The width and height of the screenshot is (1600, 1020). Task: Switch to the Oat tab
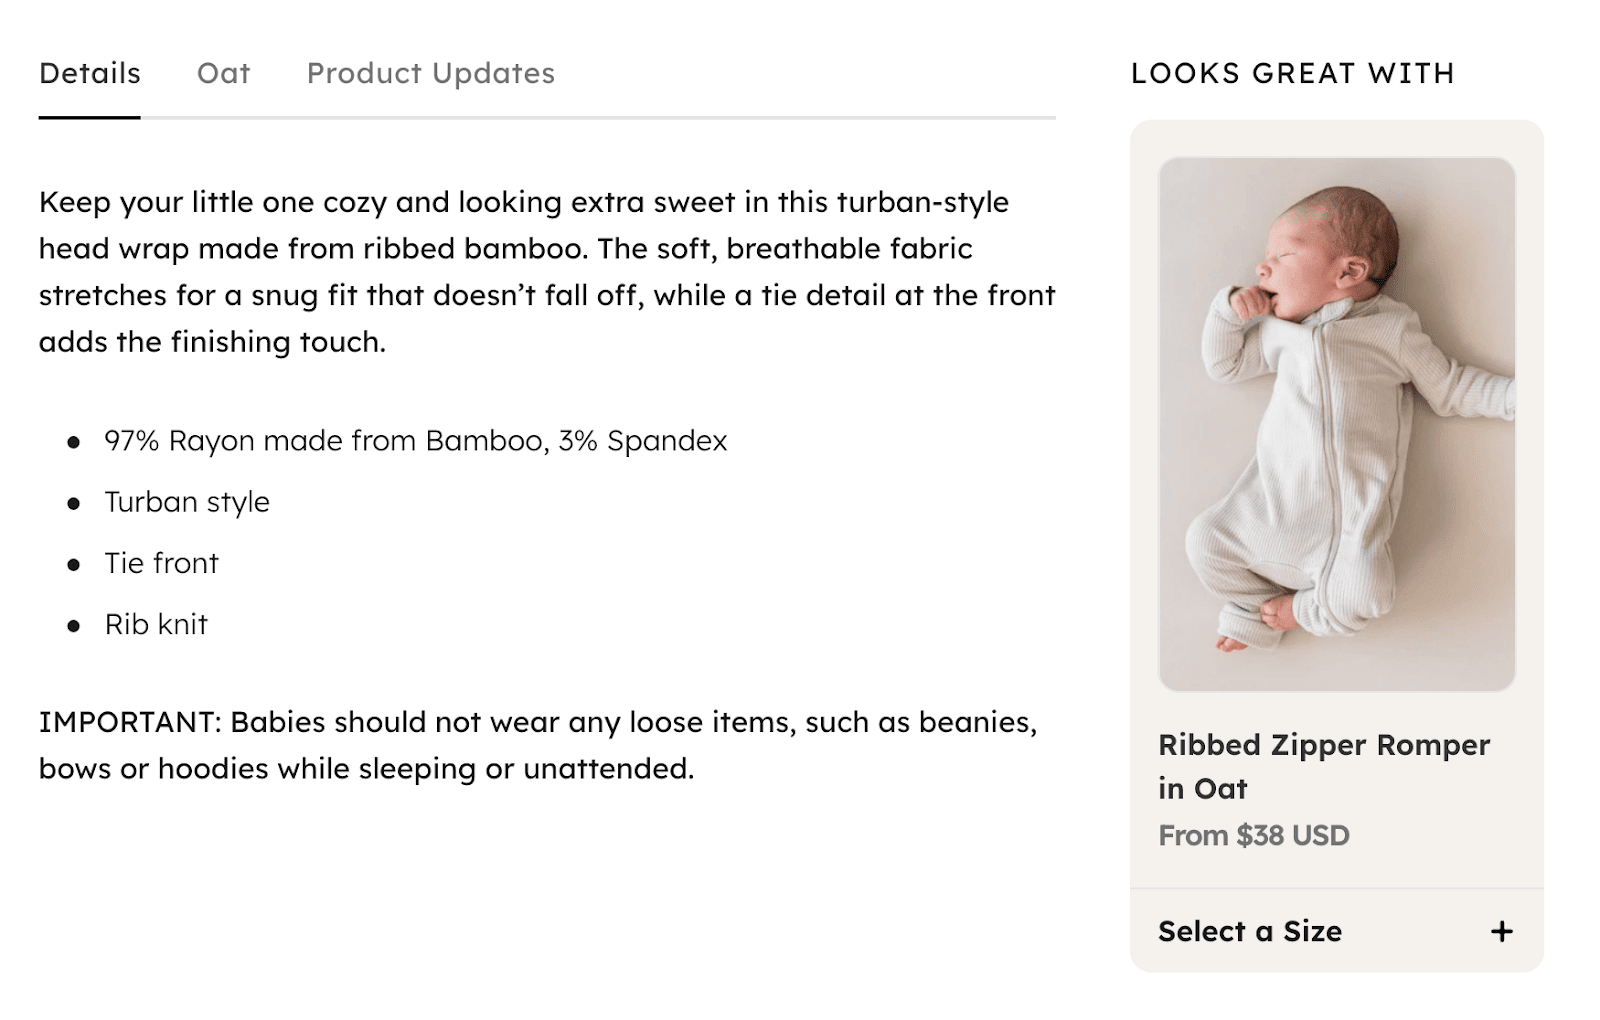[223, 73]
